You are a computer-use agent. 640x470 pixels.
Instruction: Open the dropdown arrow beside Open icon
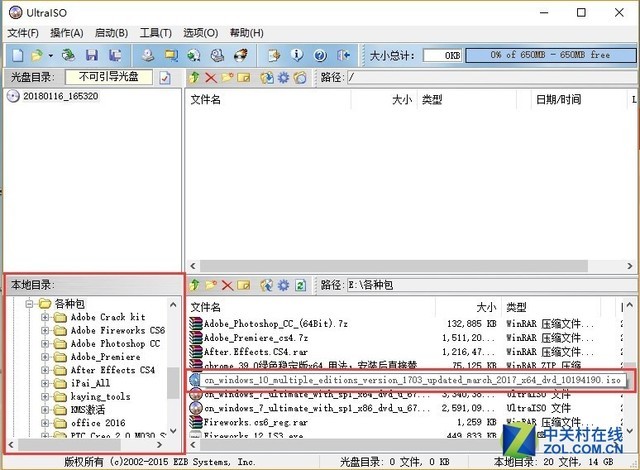[51, 55]
